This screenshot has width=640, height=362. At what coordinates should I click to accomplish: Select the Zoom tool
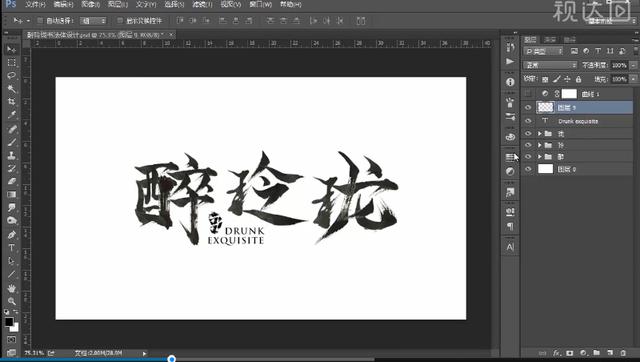pyautogui.click(x=11, y=301)
